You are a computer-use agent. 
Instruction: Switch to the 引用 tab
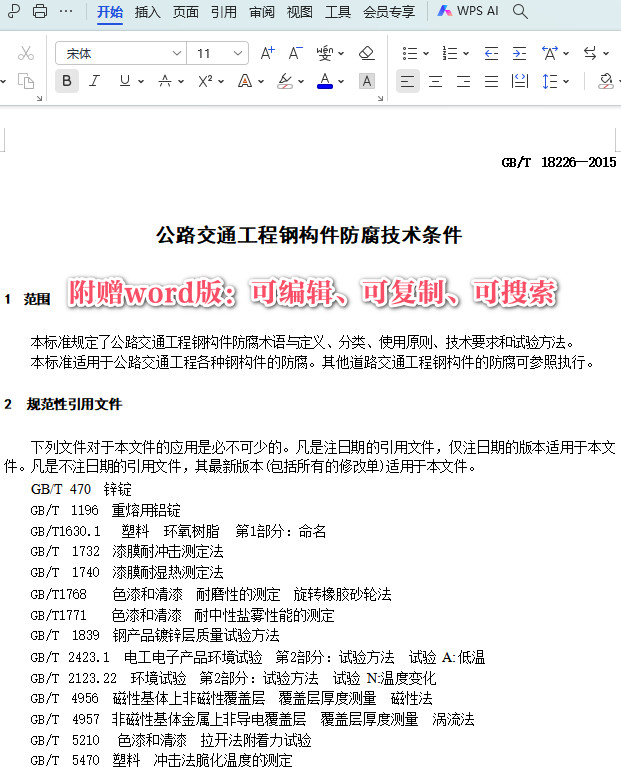[x=224, y=11]
